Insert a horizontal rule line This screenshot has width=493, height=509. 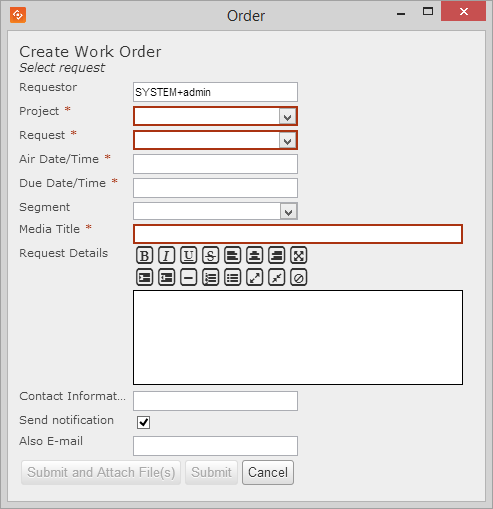[x=188, y=278]
